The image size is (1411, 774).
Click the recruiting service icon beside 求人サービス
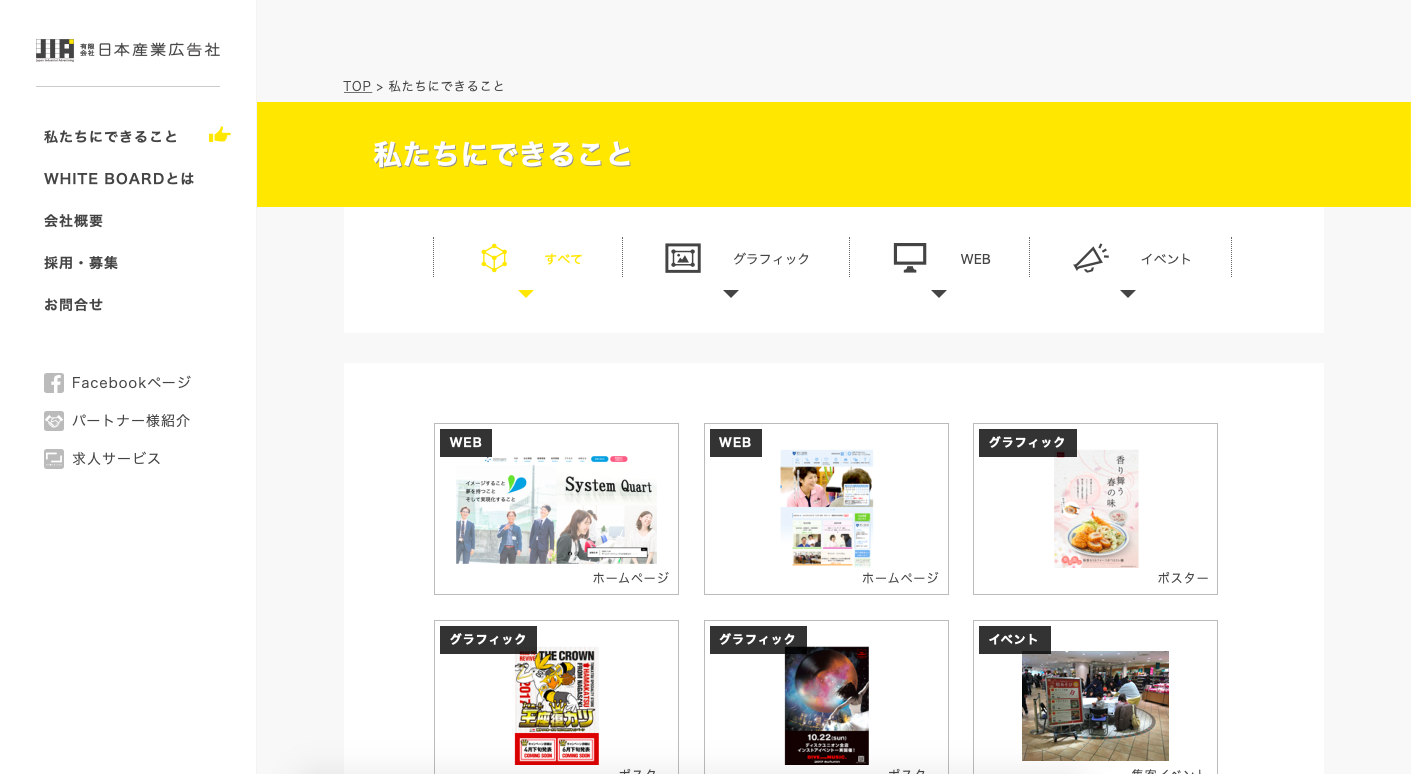[x=54, y=459]
